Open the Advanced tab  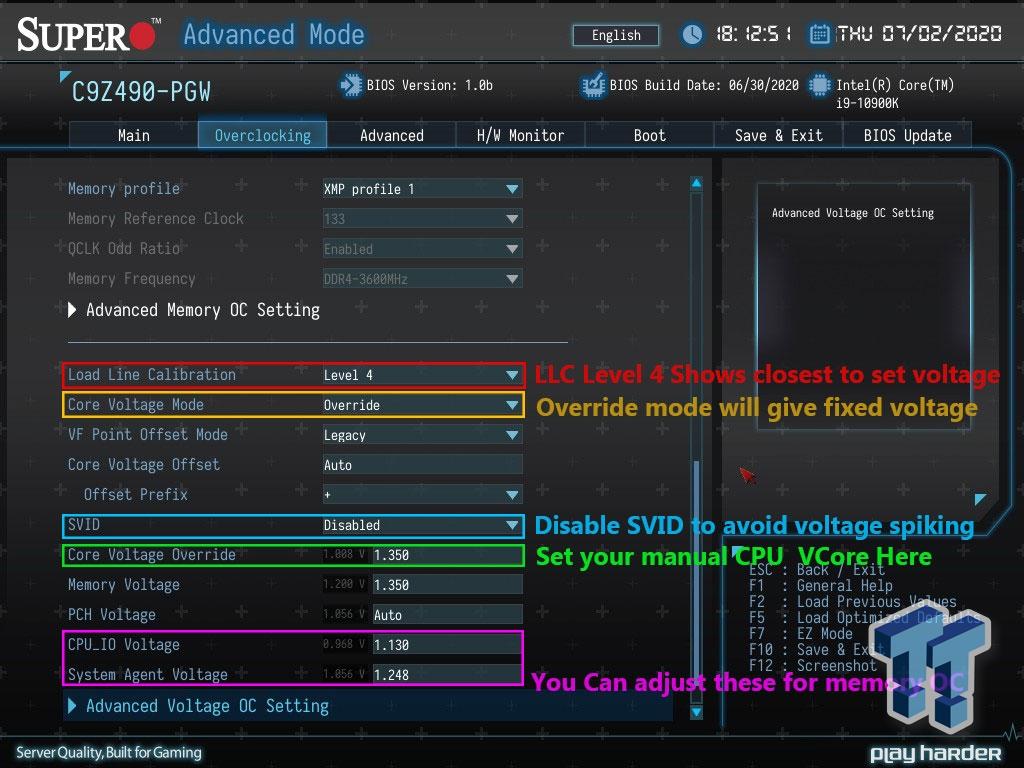tap(392, 136)
